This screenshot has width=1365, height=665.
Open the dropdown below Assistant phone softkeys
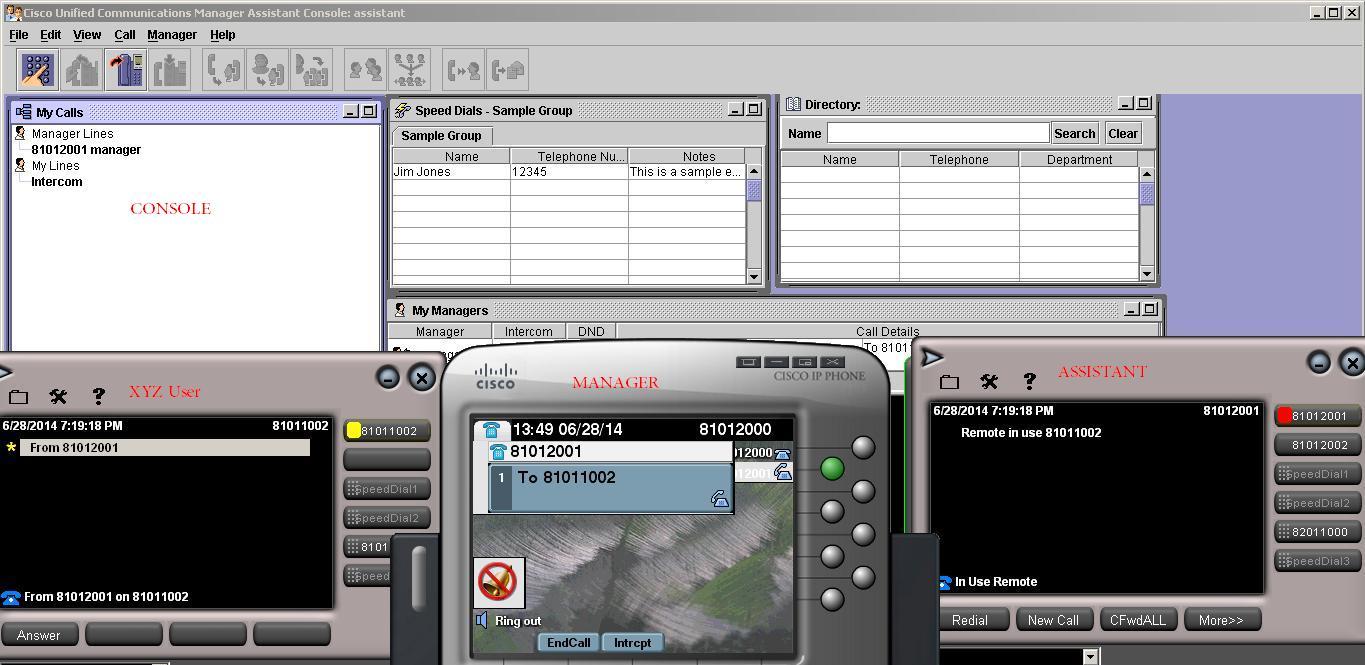click(x=1091, y=656)
